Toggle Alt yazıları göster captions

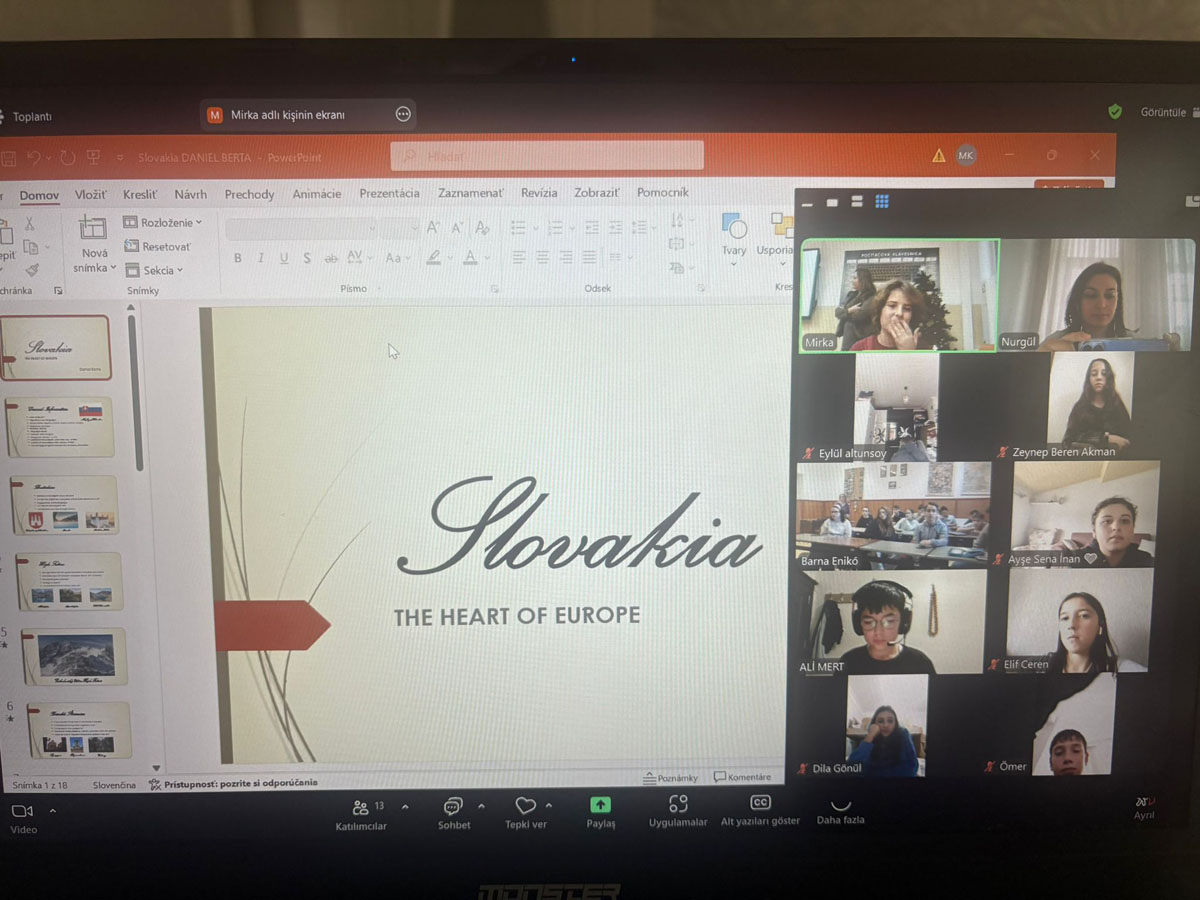tap(760, 803)
